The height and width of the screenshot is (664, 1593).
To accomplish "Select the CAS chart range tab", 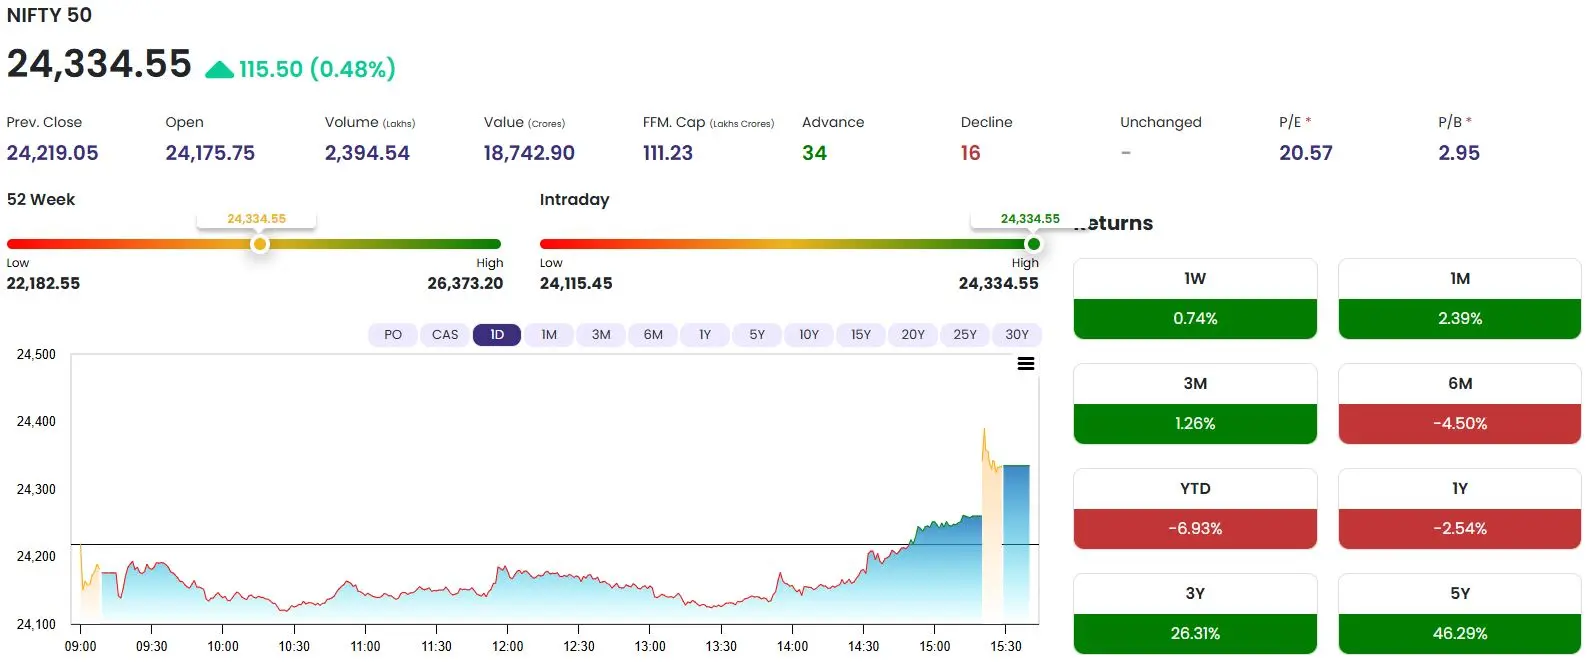I will coord(445,335).
